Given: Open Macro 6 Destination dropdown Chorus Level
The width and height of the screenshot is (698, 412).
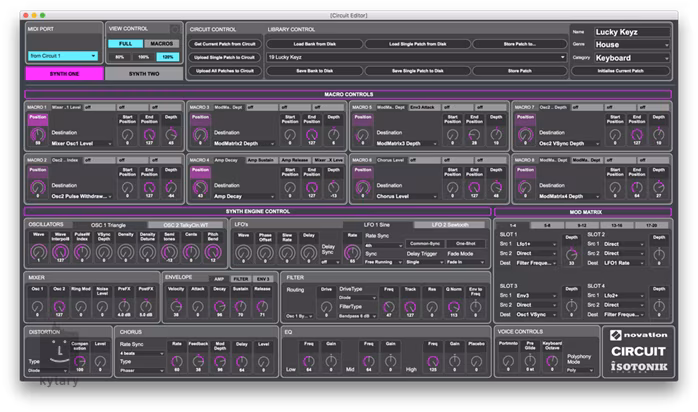Looking at the screenshot, I should pos(406,196).
